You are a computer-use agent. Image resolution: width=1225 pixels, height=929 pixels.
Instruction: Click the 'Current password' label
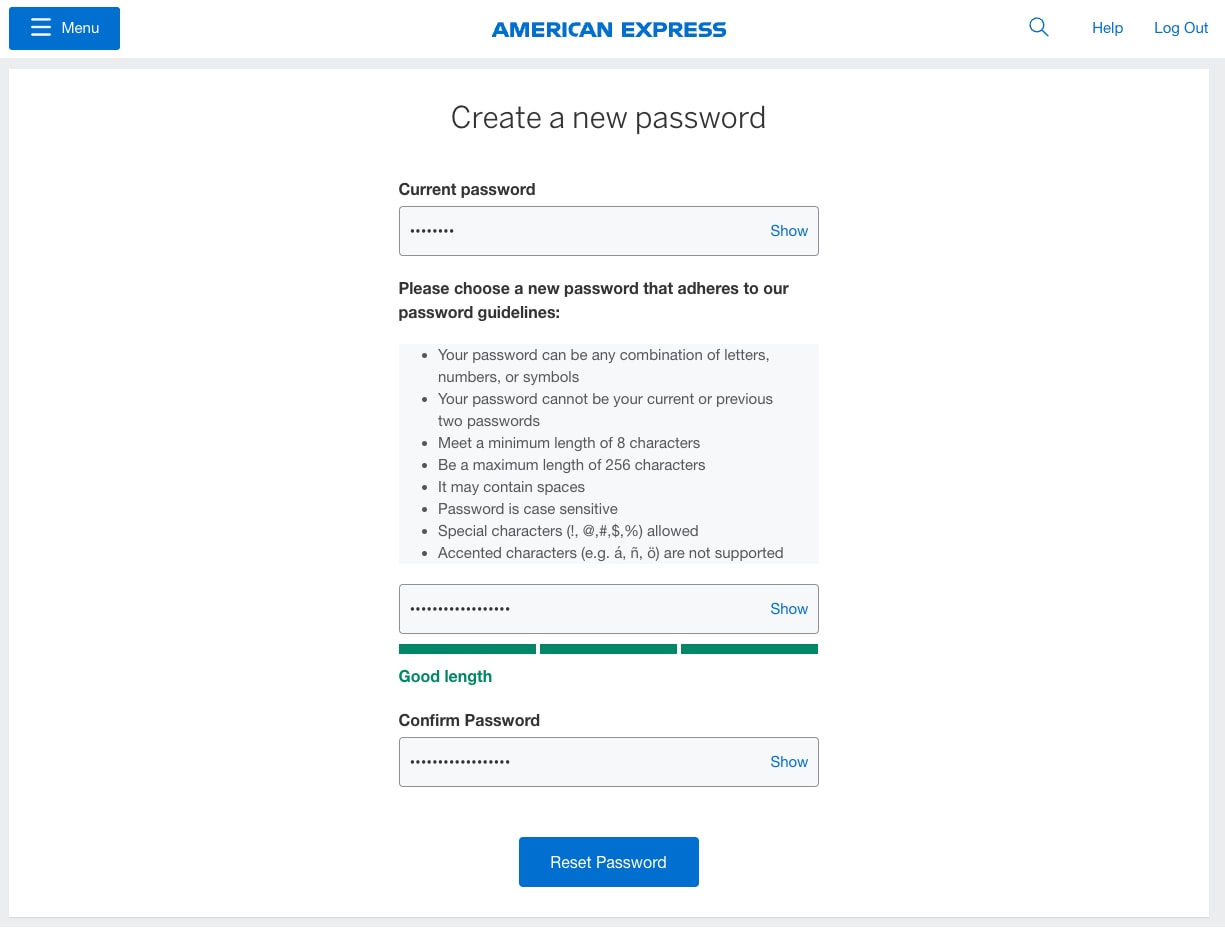[466, 189]
